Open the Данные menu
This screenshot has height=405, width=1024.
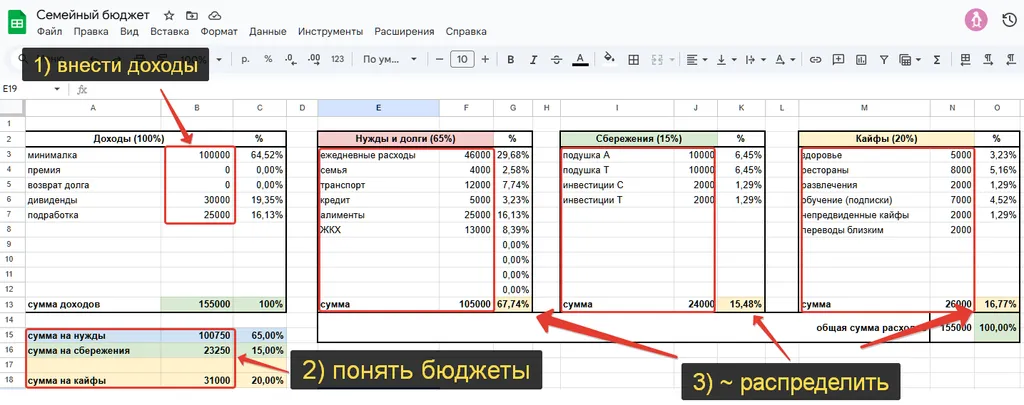tap(267, 32)
